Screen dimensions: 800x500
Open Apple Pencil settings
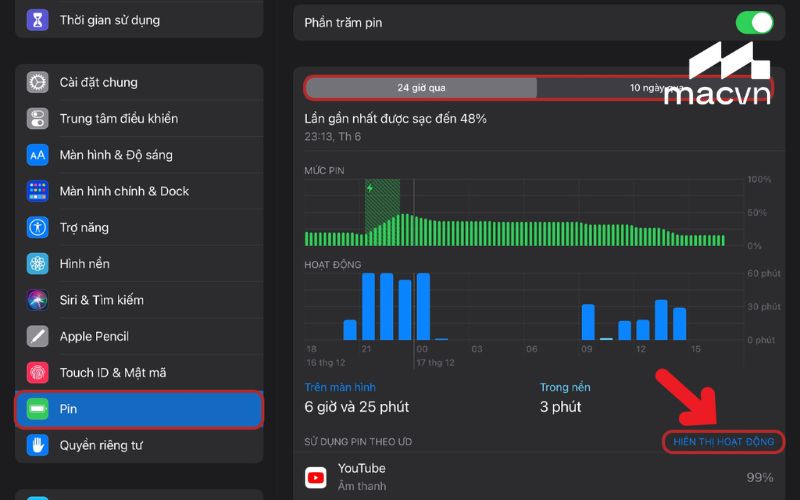point(139,336)
